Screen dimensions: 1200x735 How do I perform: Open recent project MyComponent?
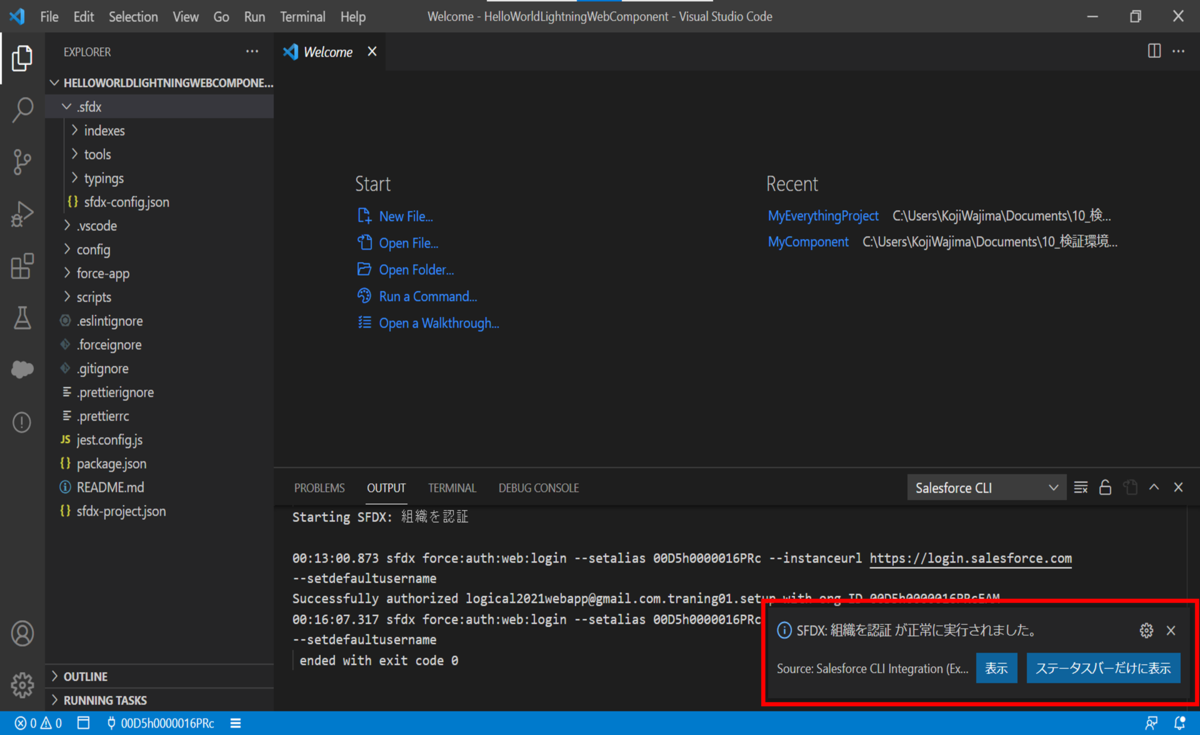[x=808, y=242]
